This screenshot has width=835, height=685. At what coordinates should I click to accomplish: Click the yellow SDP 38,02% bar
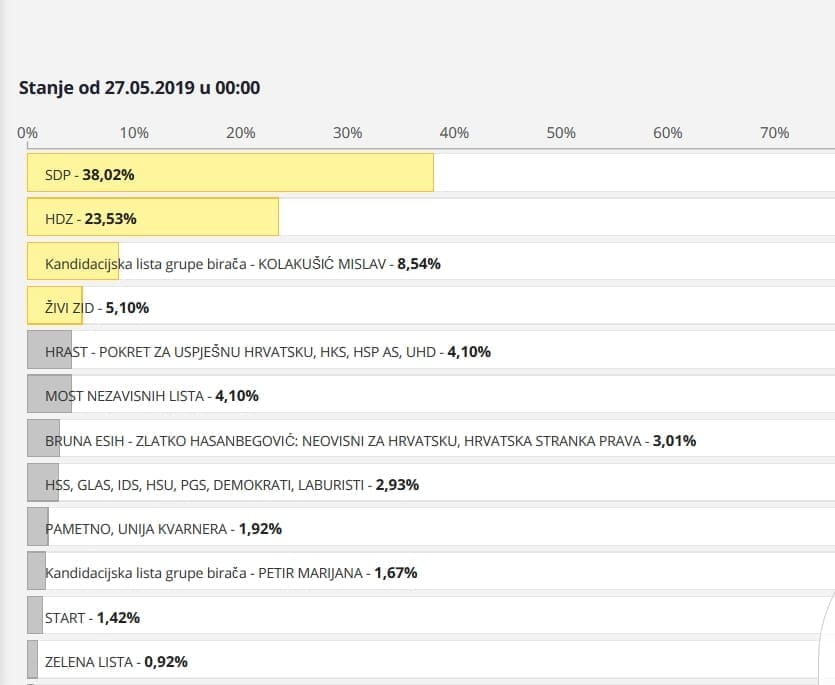[230, 173]
